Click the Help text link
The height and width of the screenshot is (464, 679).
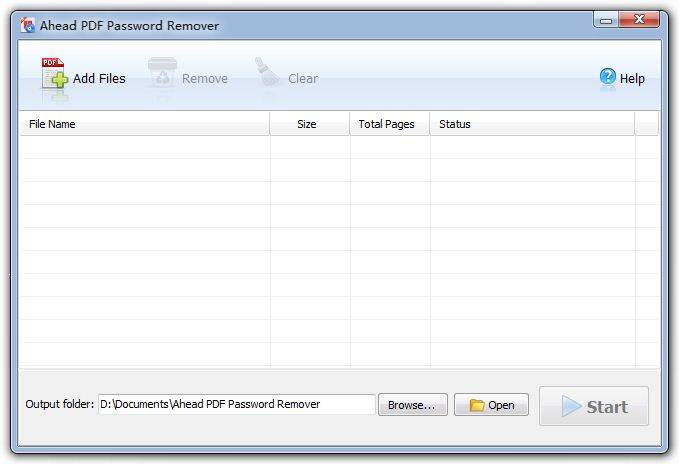[632, 79]
